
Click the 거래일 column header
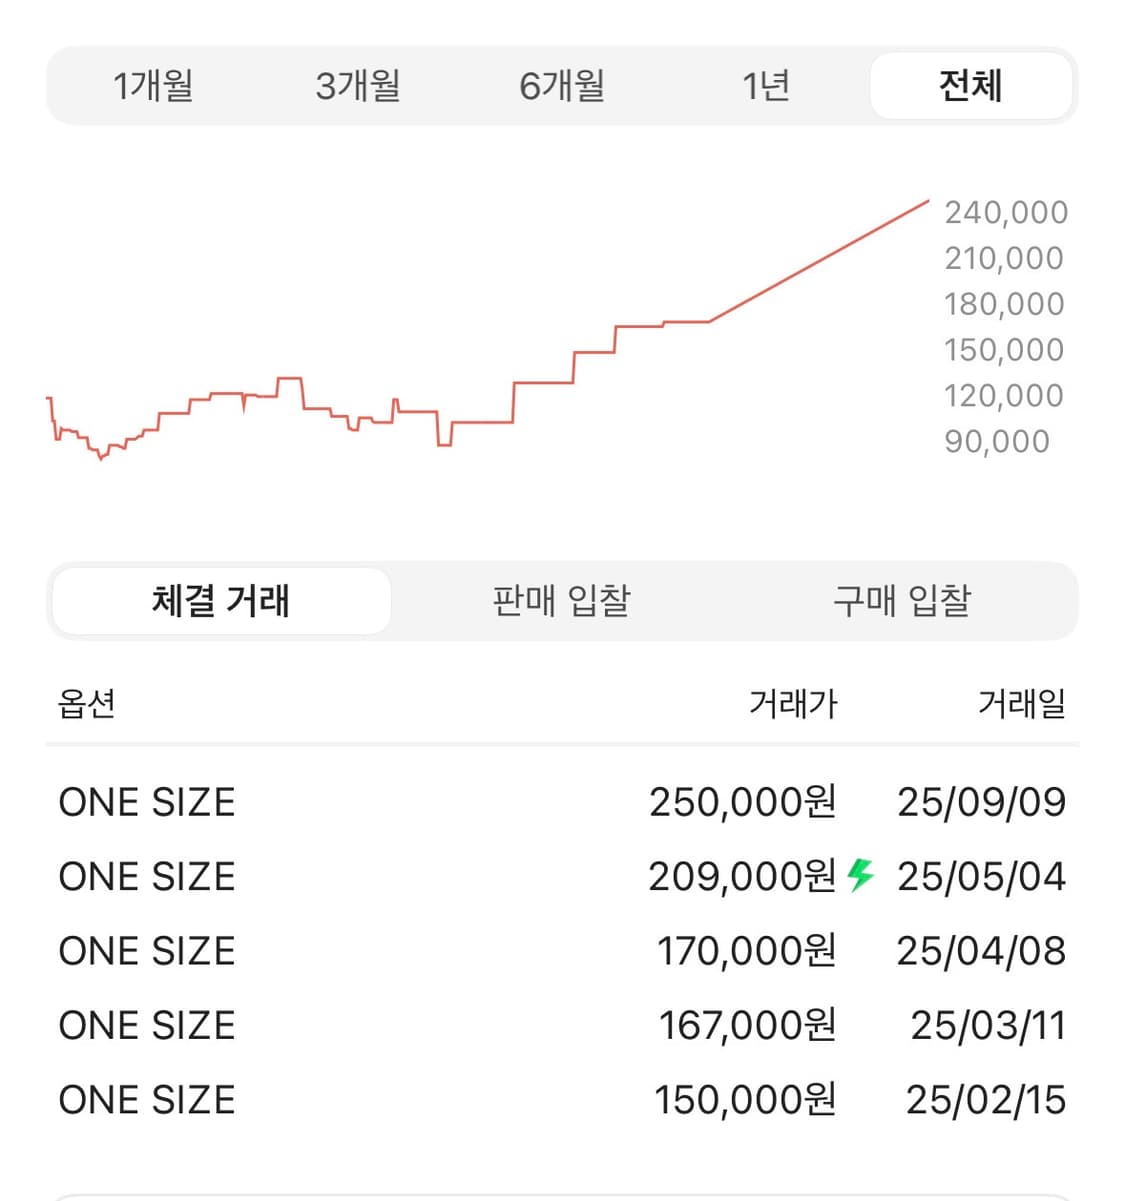click(1021, 704)
